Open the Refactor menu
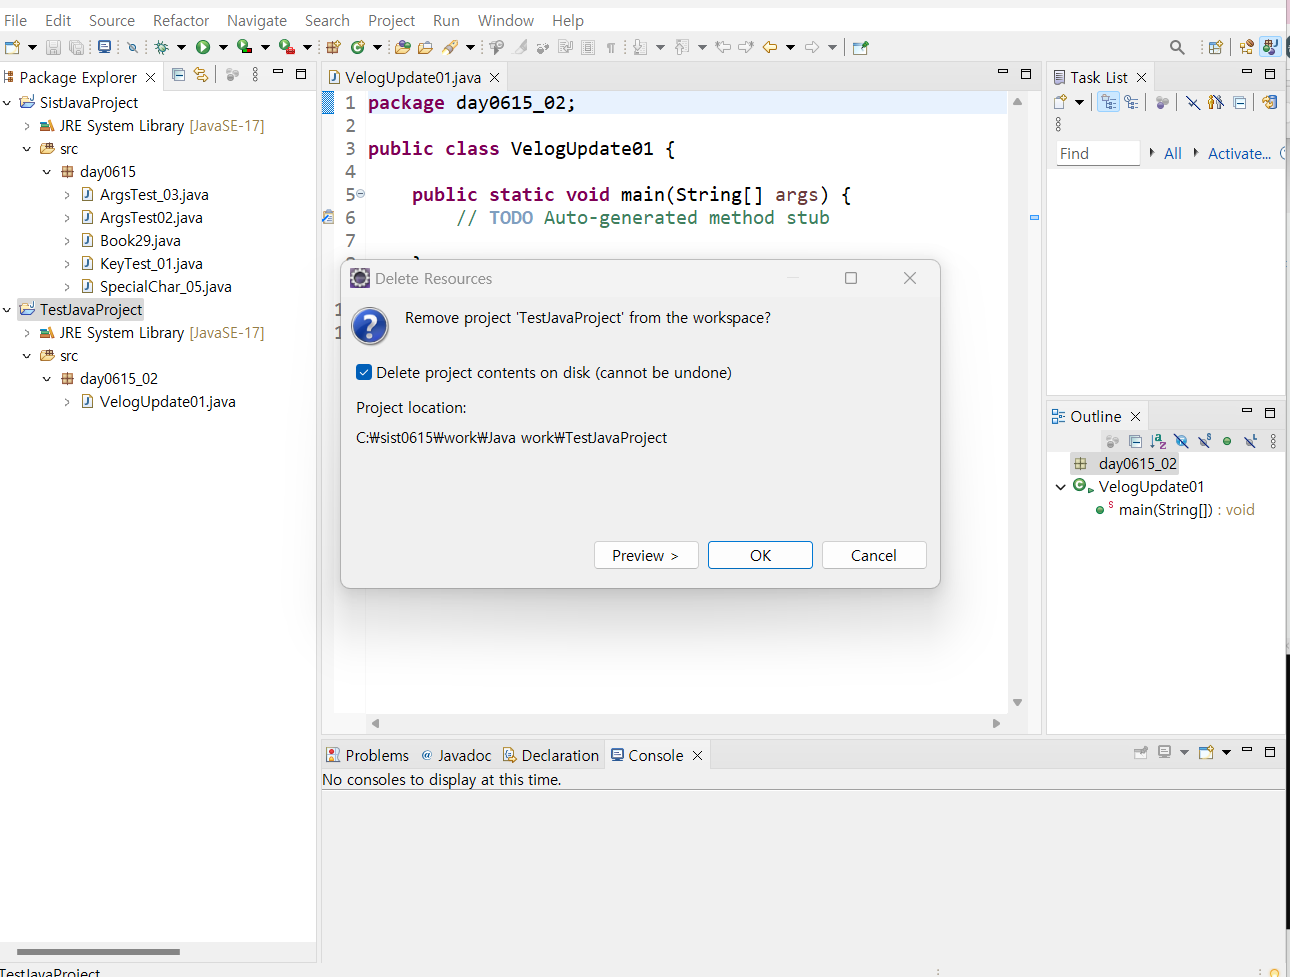This screenshot has width=1290, height=977. 181,20
